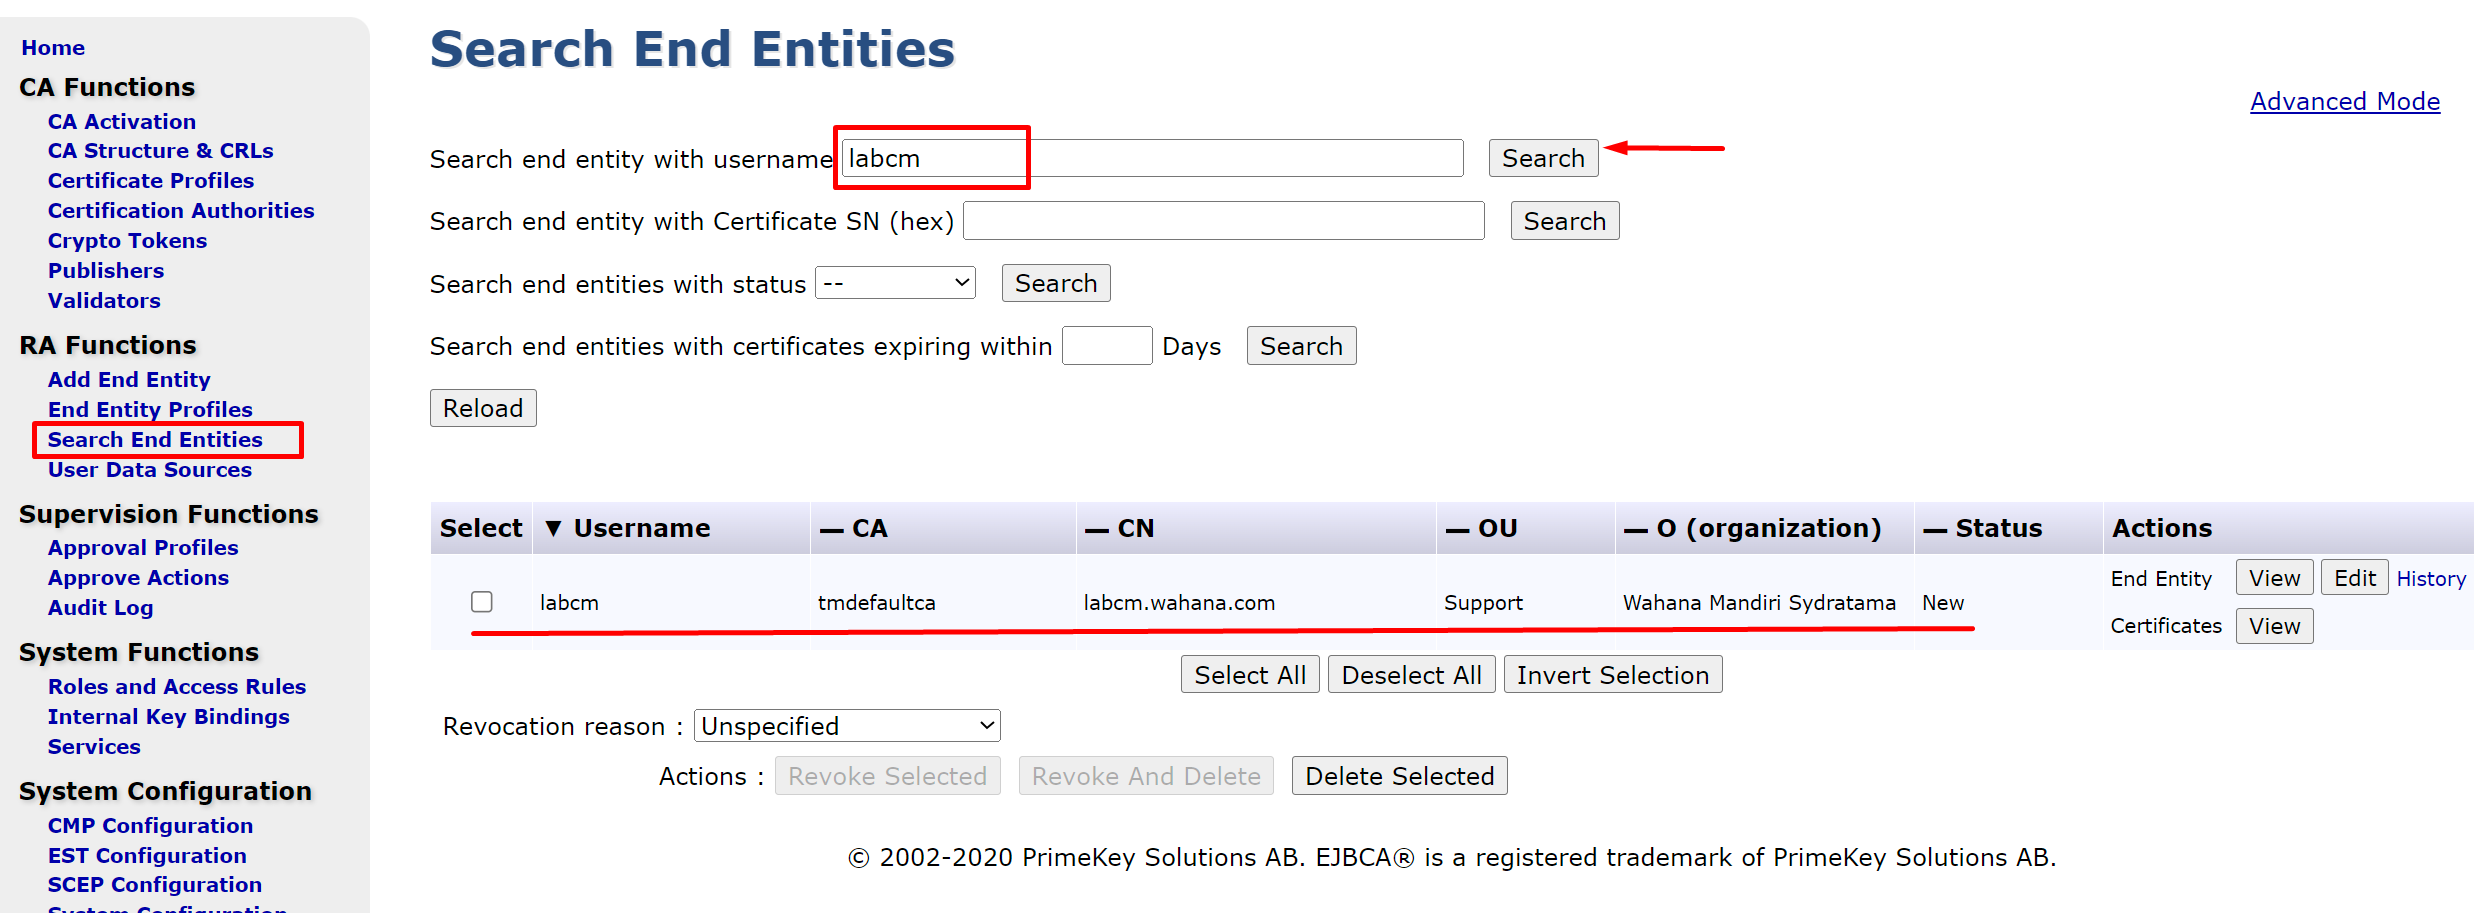The height and width of the screenshot is (913, 2474).
Task: Click the Certificate SN hex field
Action: point(1223,221)
